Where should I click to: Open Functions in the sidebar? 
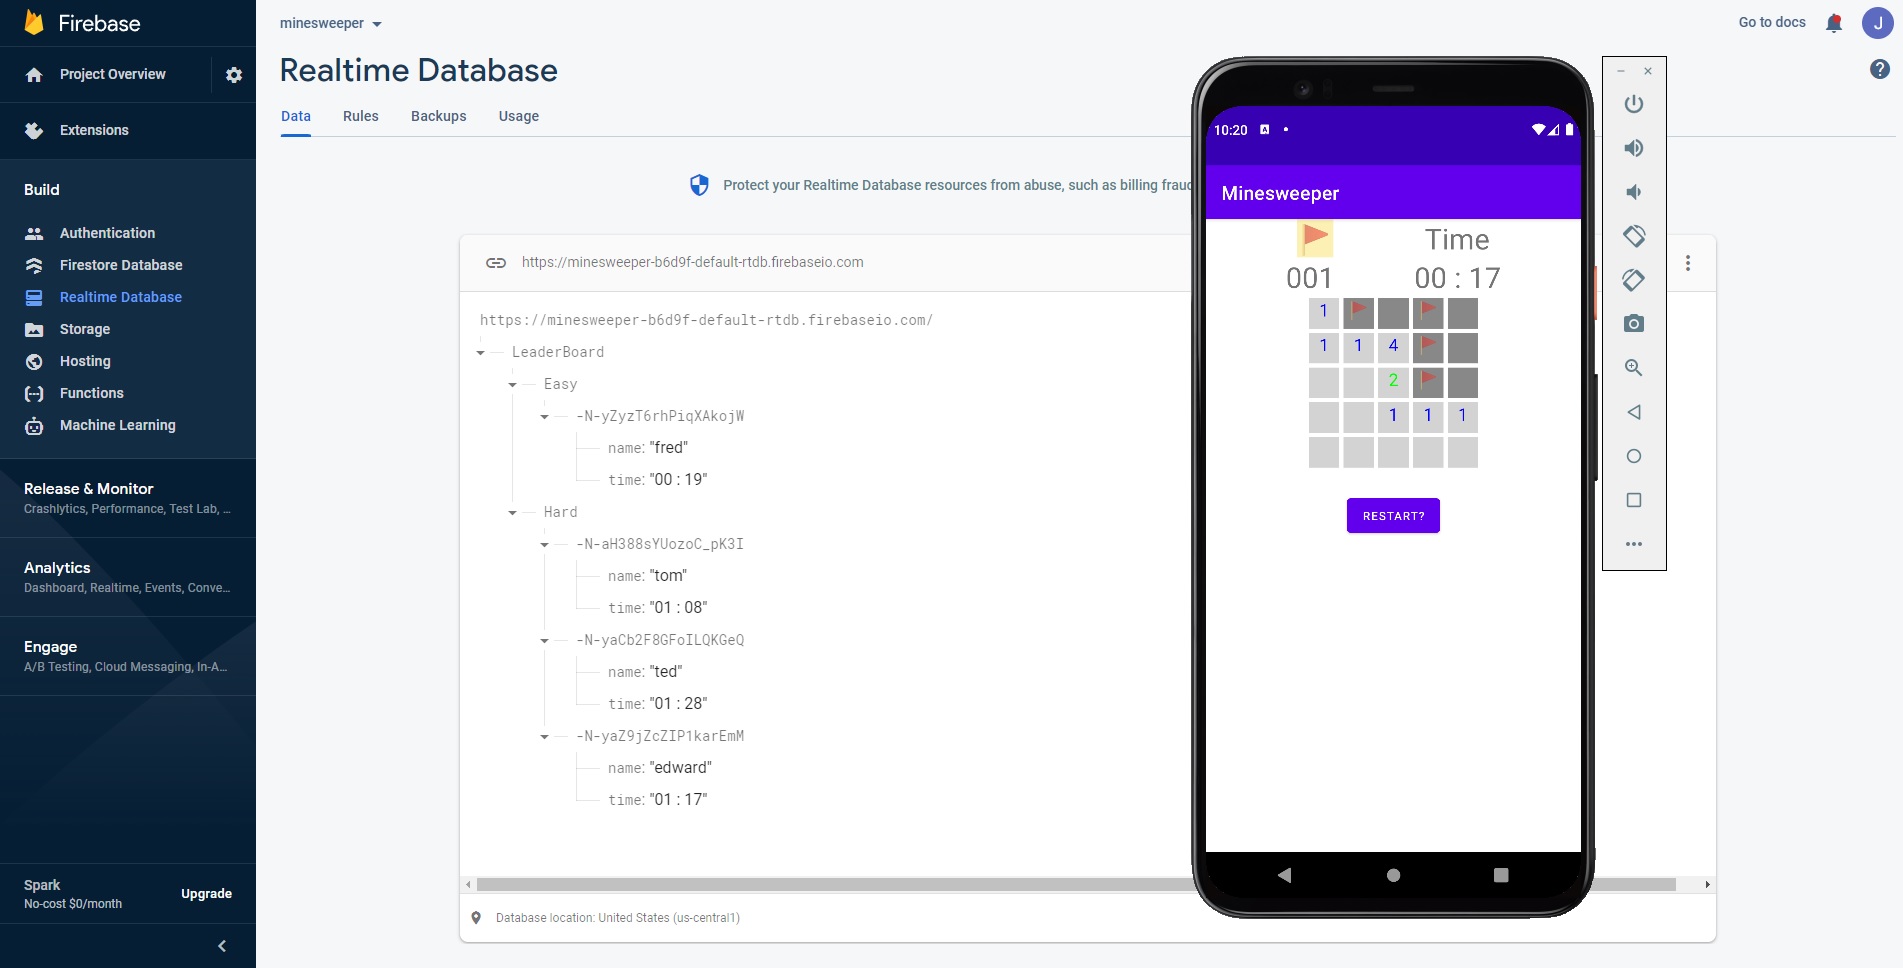(92, 393)
